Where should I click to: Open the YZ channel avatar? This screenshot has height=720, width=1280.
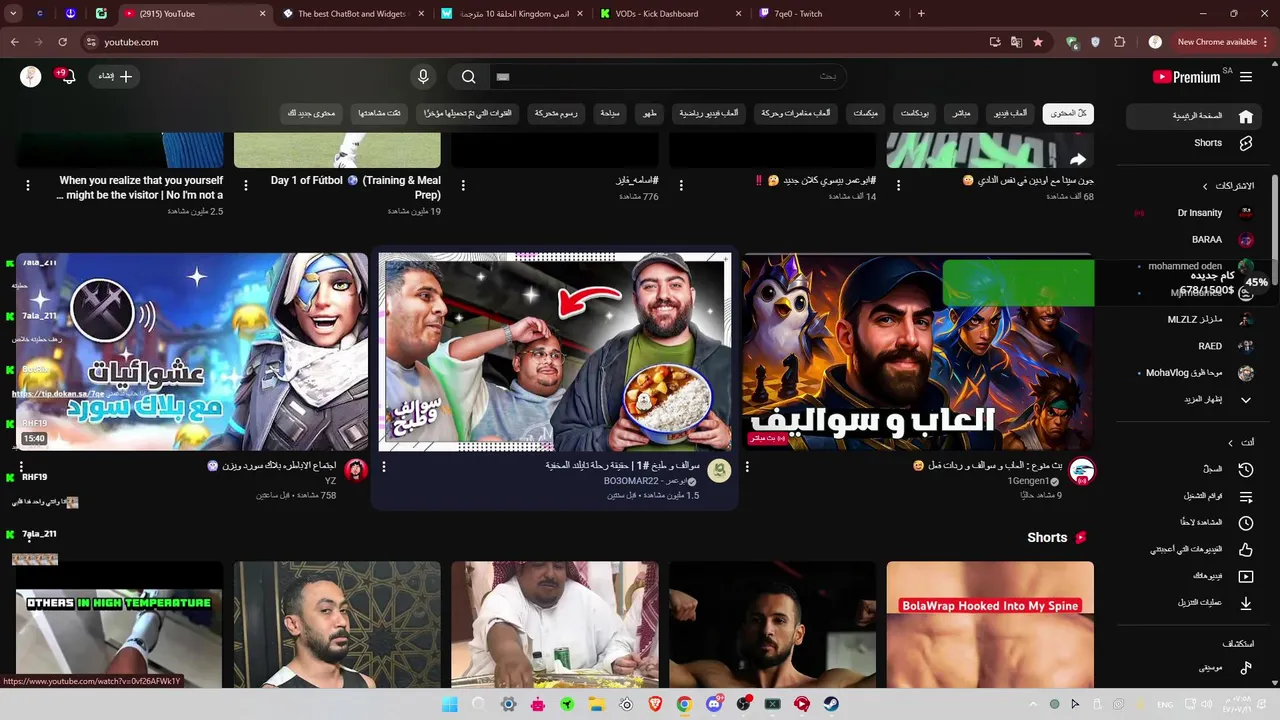click(356, 471)
